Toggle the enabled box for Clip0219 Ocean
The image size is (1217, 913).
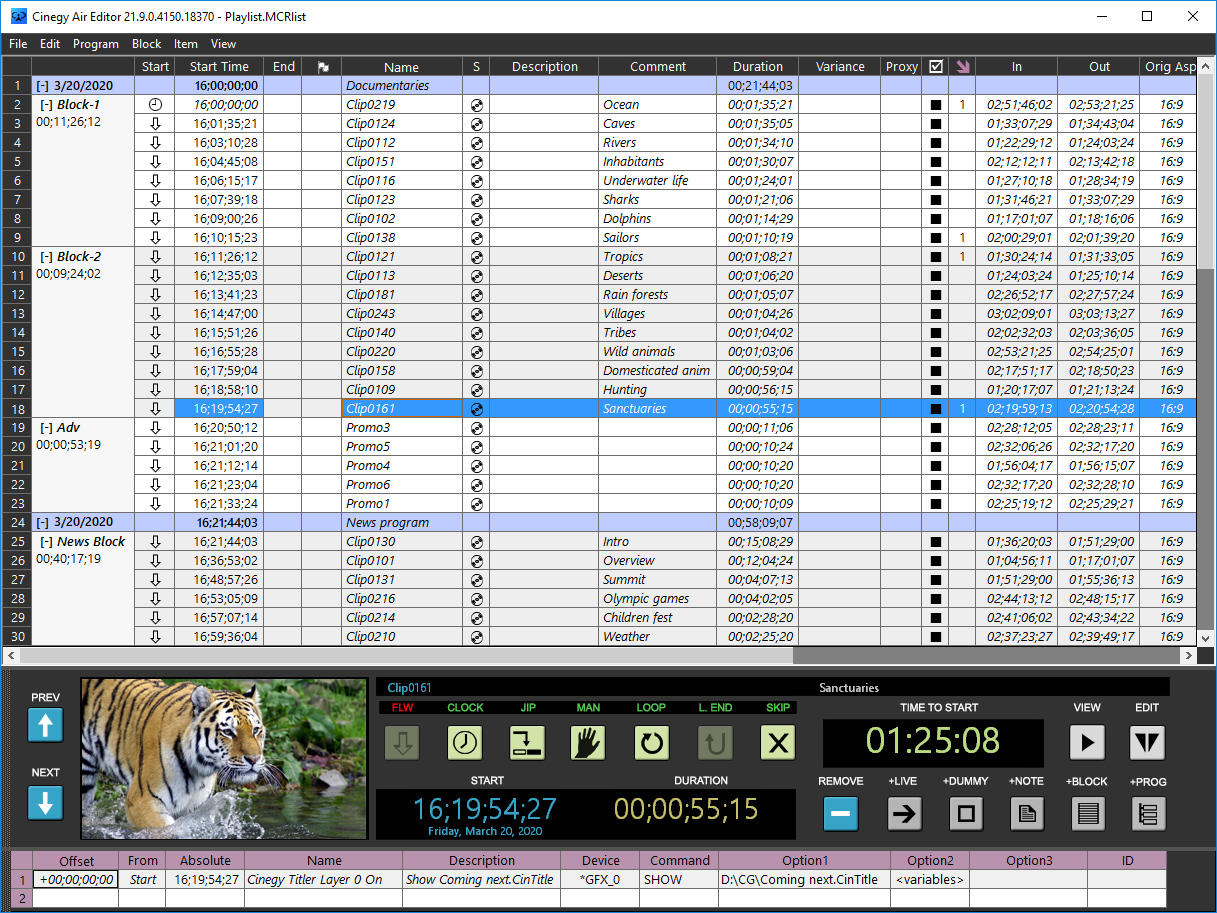pos(936,105)
